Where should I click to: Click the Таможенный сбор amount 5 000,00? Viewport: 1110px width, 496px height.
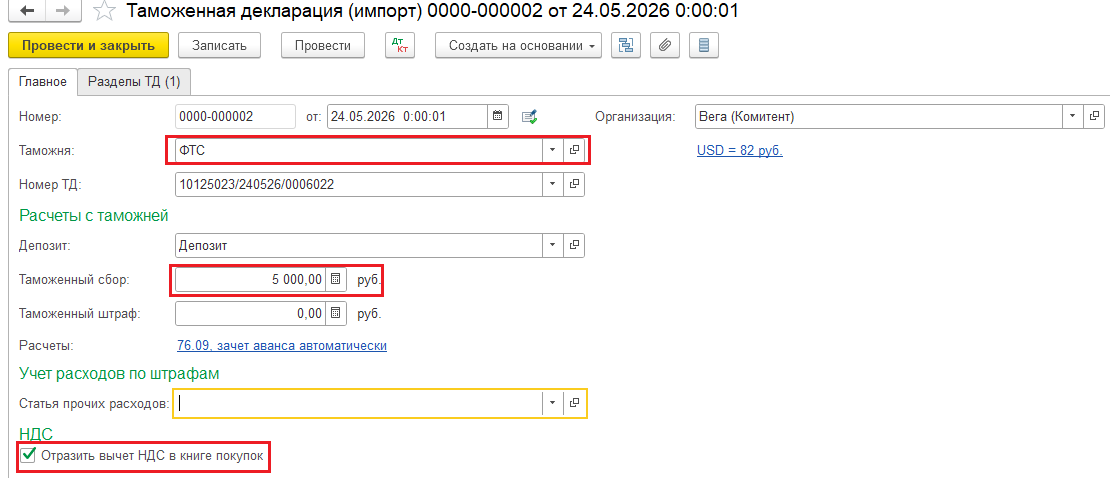coord(250,279)
